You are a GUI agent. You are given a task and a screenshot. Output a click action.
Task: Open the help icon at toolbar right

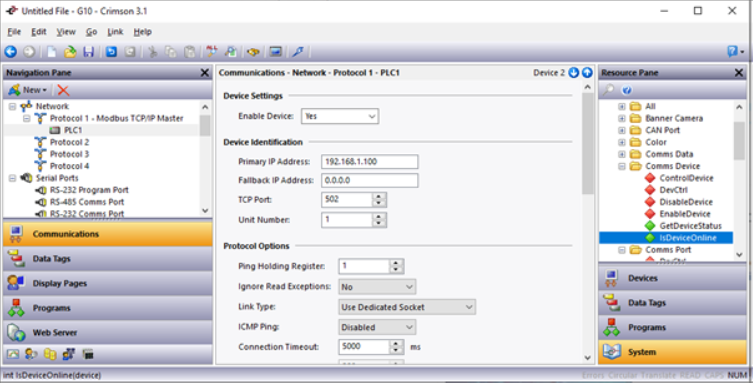pos(733,51)
